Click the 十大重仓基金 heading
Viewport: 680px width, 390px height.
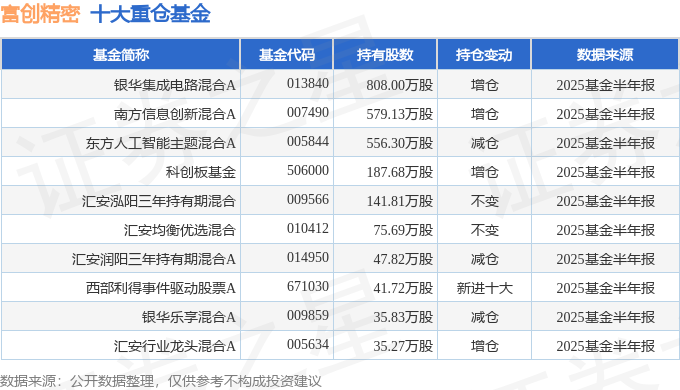pyautogui.click(x=150, y=14)
